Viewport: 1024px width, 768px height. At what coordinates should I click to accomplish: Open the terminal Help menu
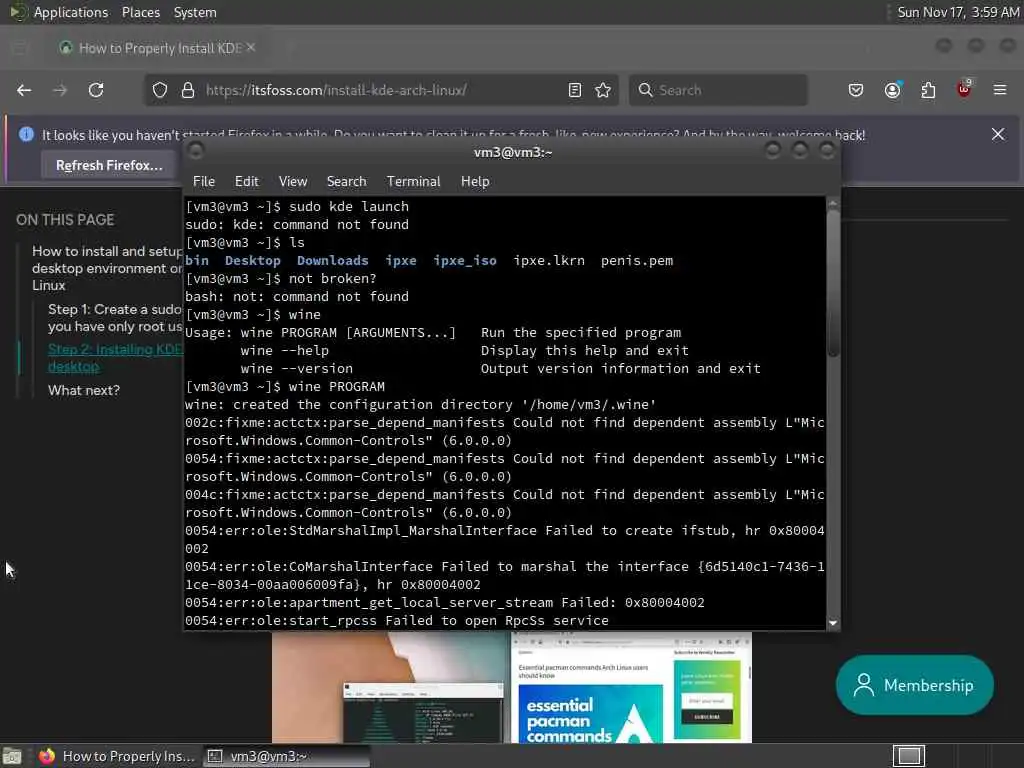coord(475,182)
